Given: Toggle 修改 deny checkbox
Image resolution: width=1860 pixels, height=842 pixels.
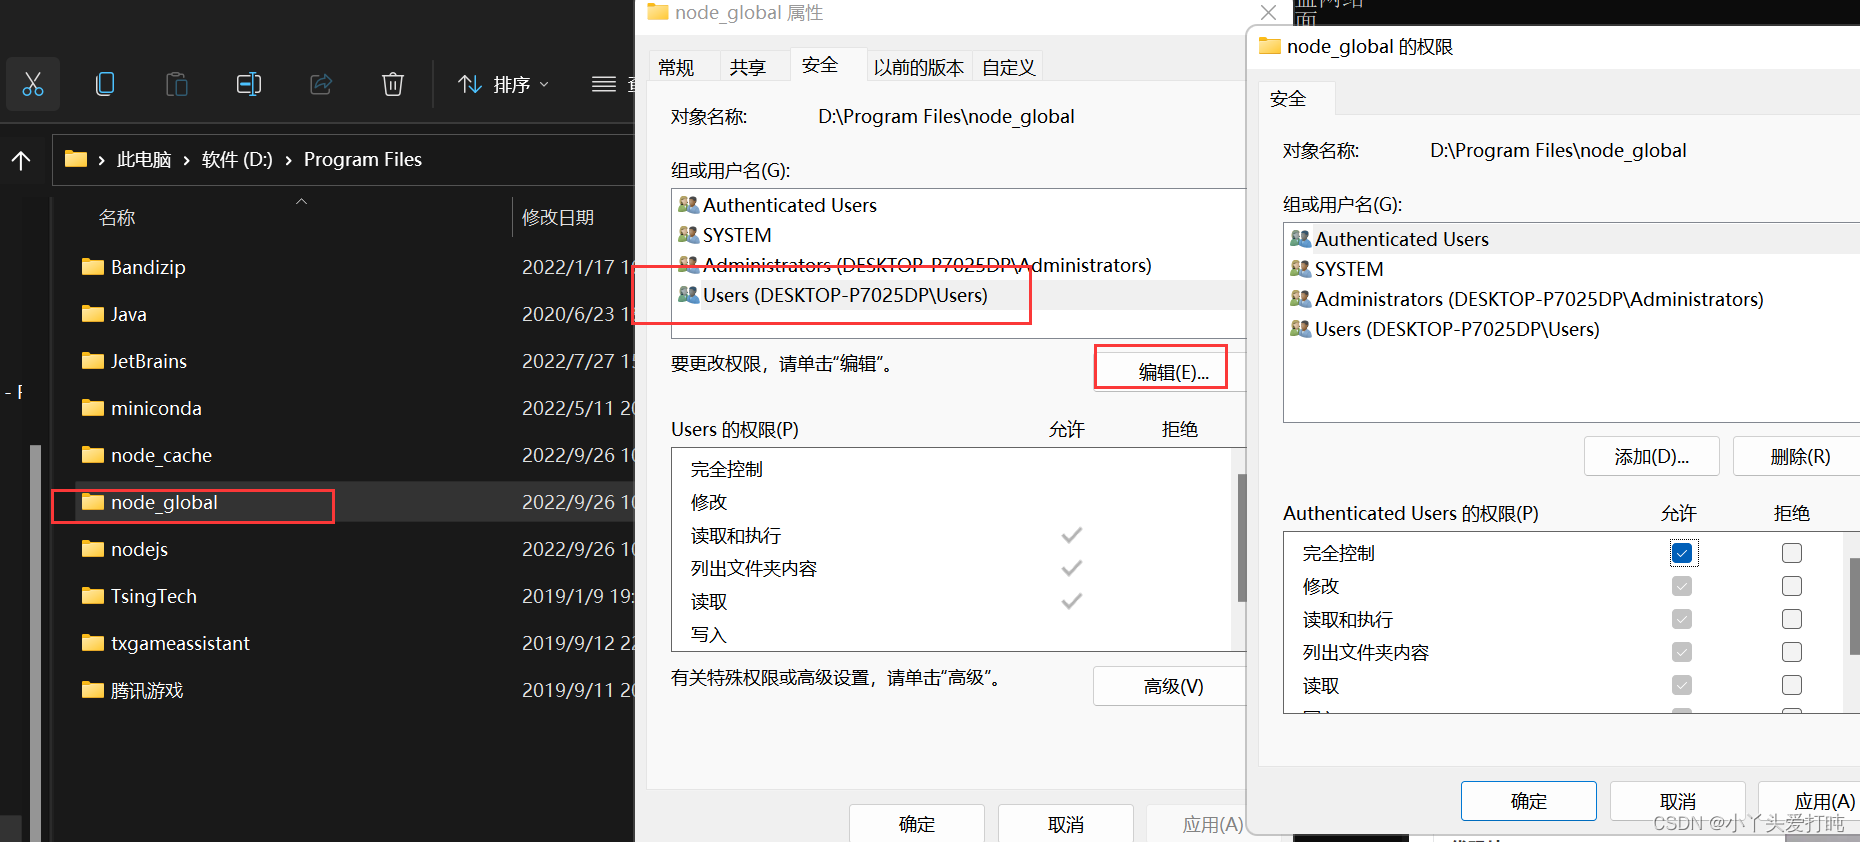Looking at the screenshot, I should tap(1792, 586).
